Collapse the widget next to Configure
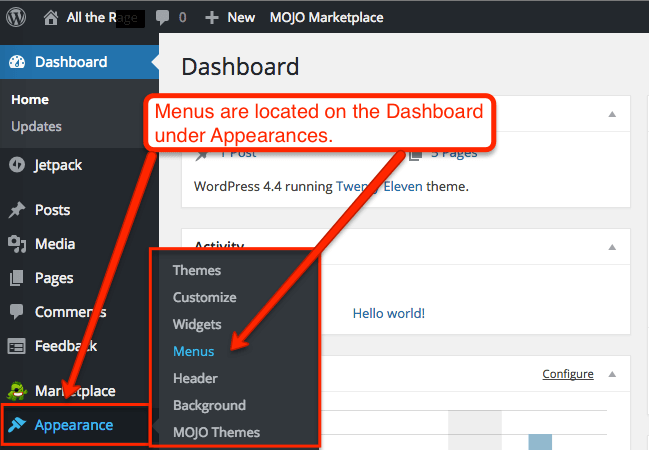The width and height of the screenshot is (649, 450). pos(612,374)
